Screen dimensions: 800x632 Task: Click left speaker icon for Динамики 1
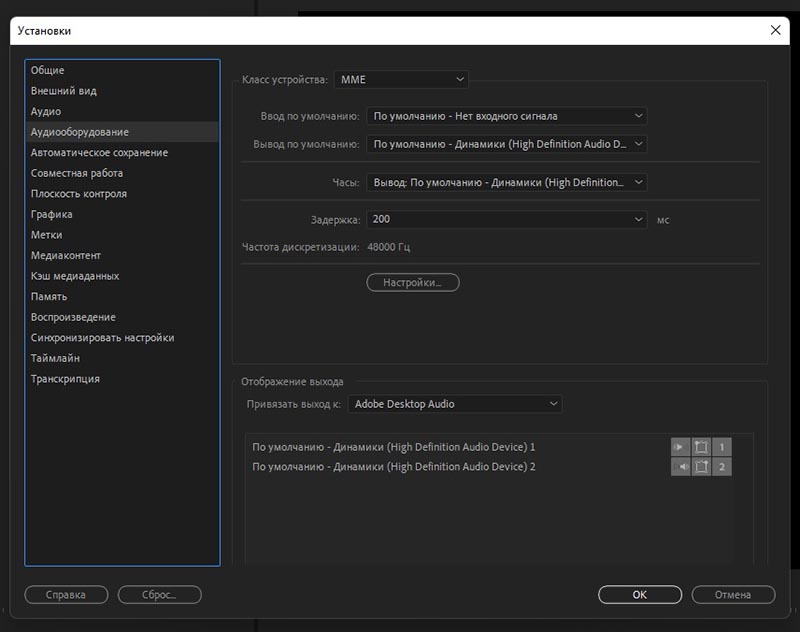pyautogui.click(x=680, y=447)
